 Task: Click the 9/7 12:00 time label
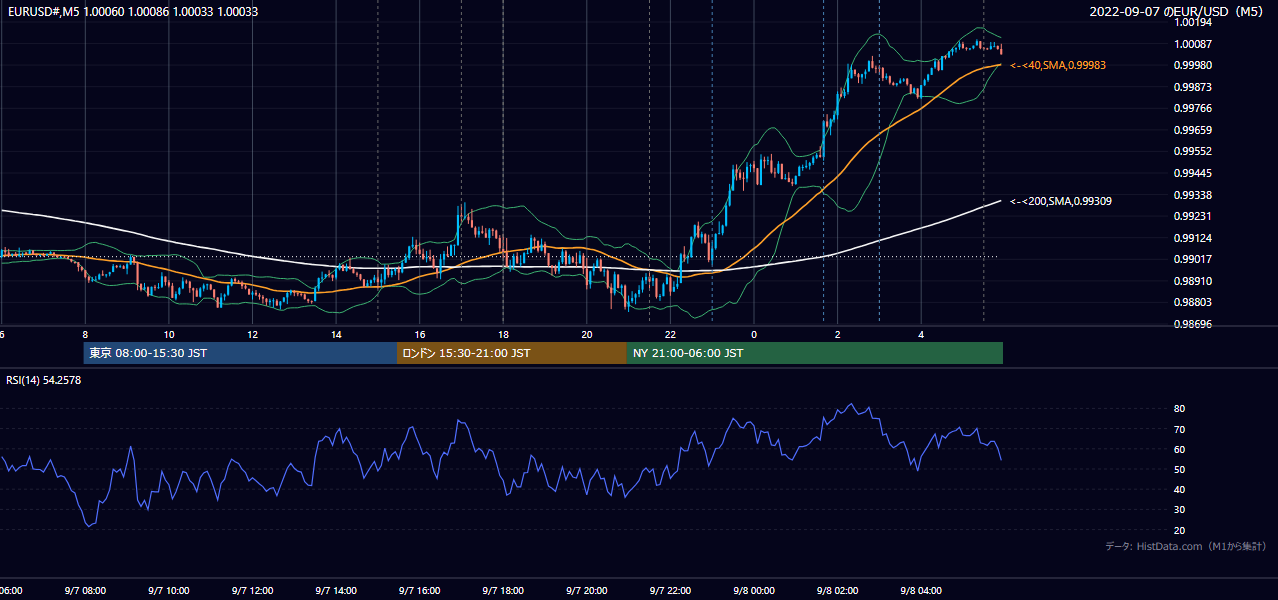(252, 590)
